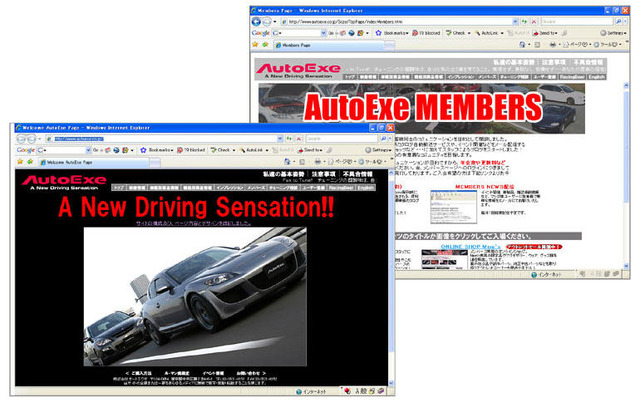
Task: Open recent pages dropdown in Members window
Action: point(275,22)
